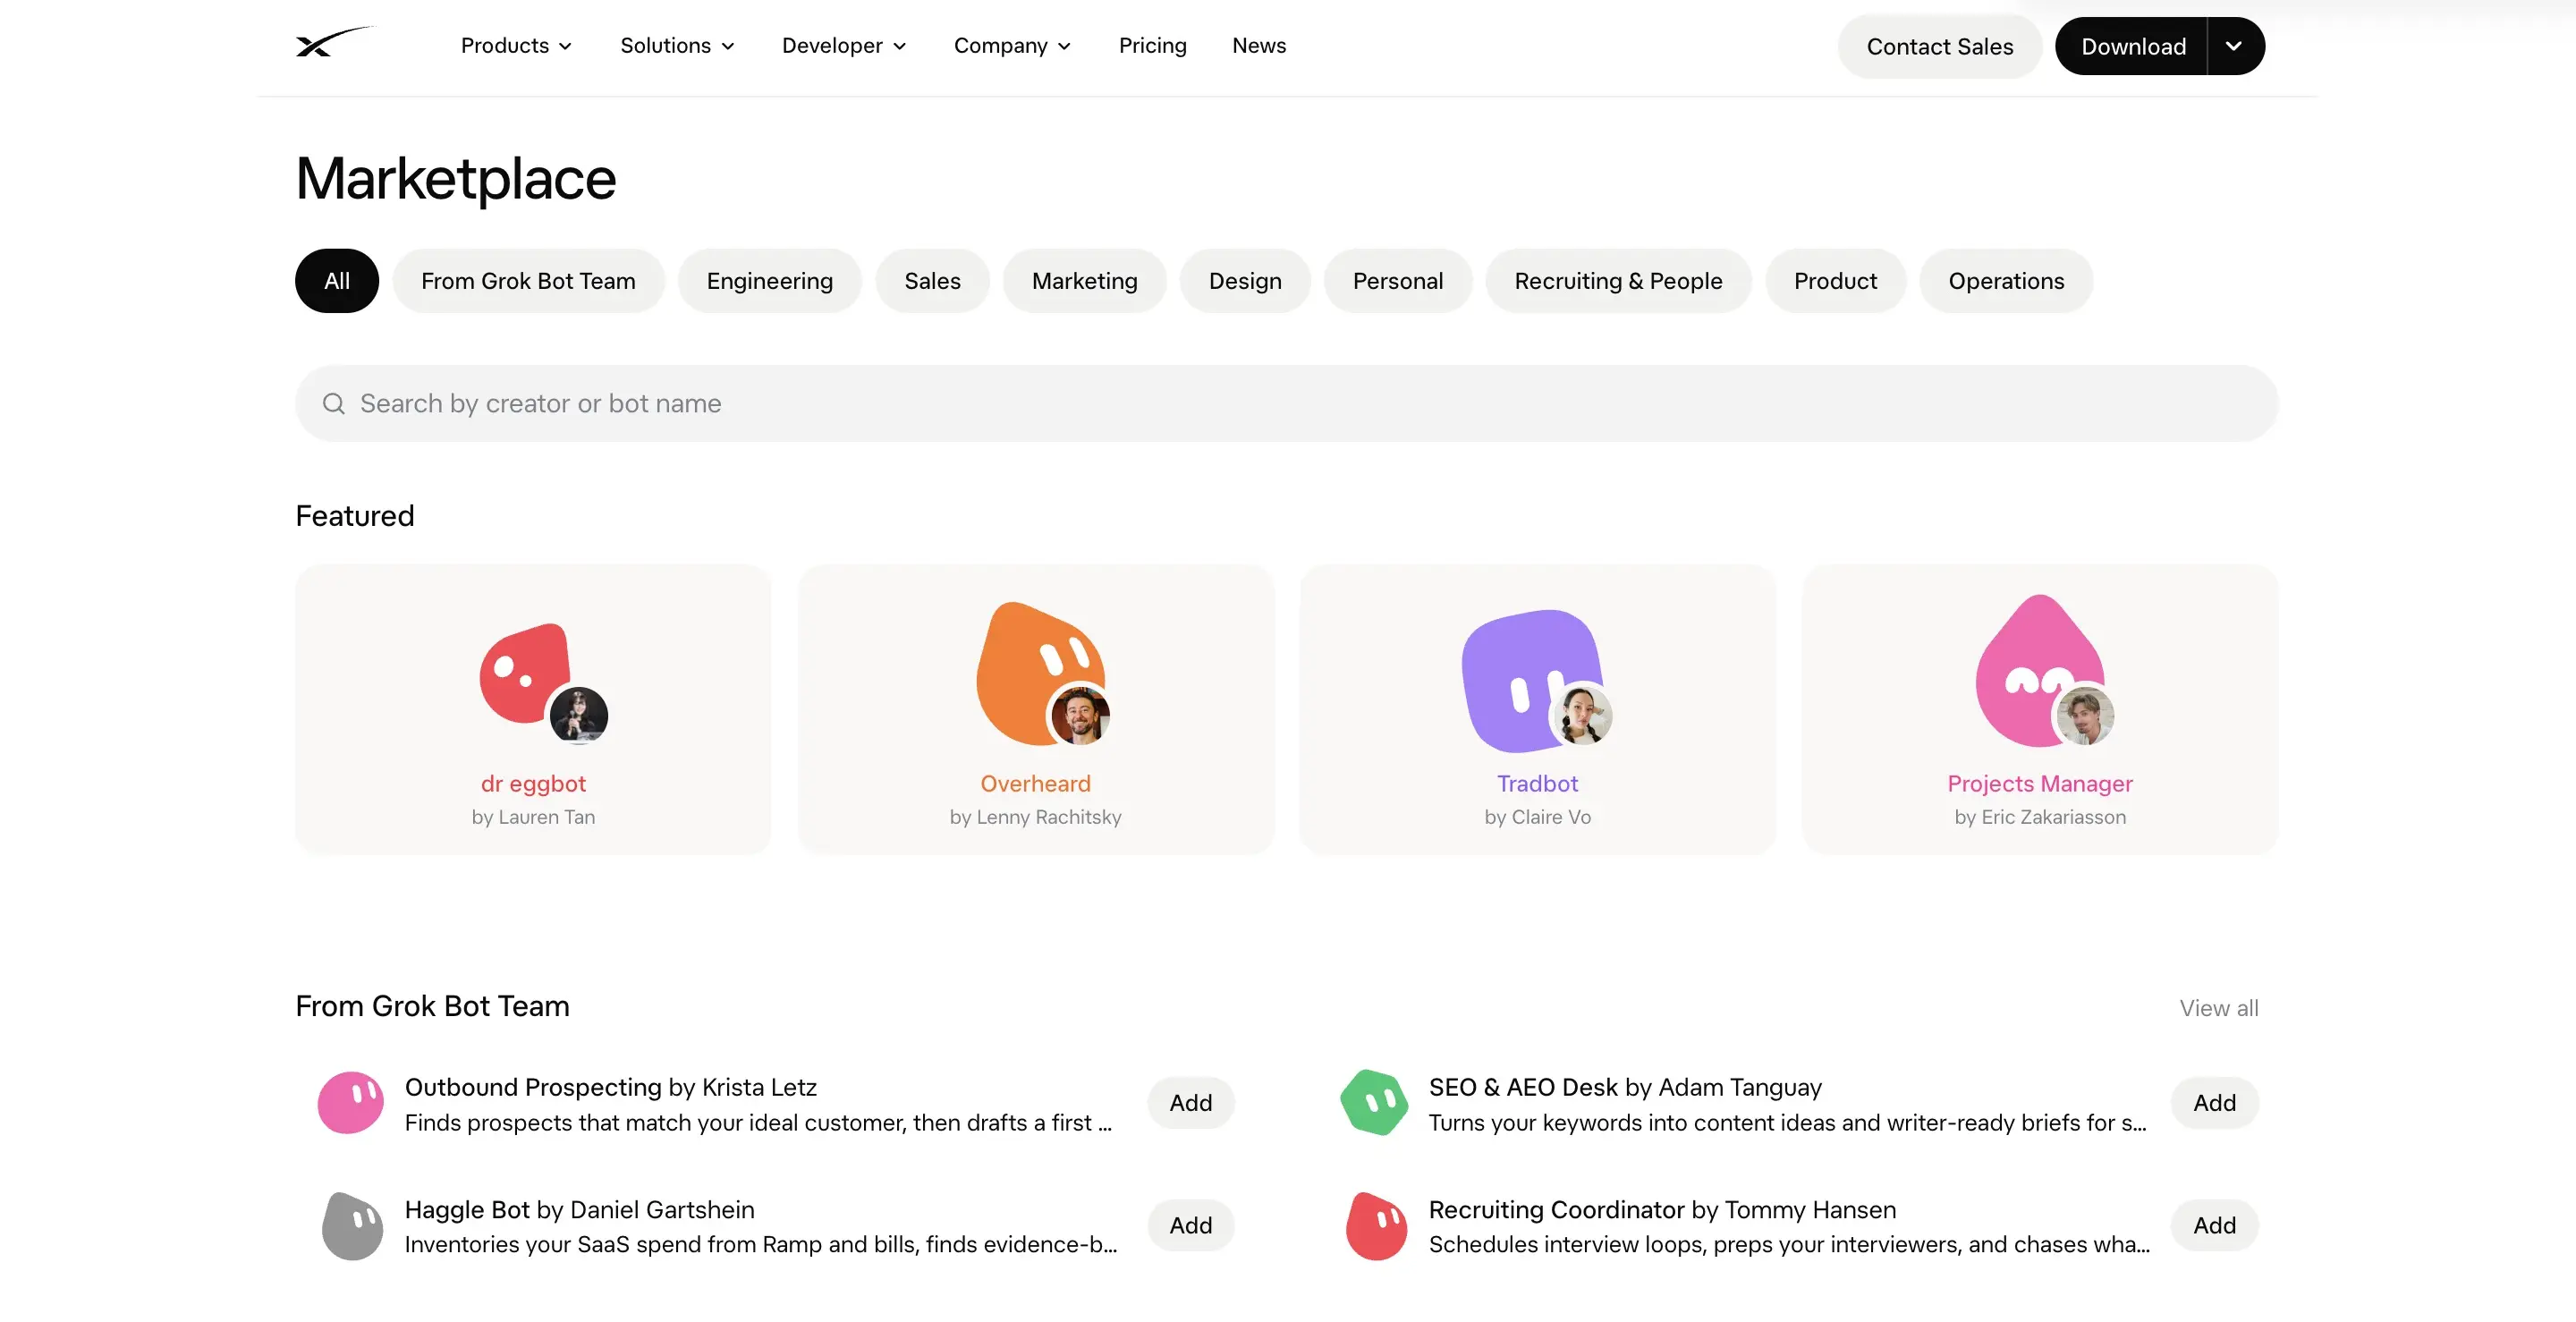
Task: Open the Pricing page
Action: pyautogui.click(x=1152, y=46)
